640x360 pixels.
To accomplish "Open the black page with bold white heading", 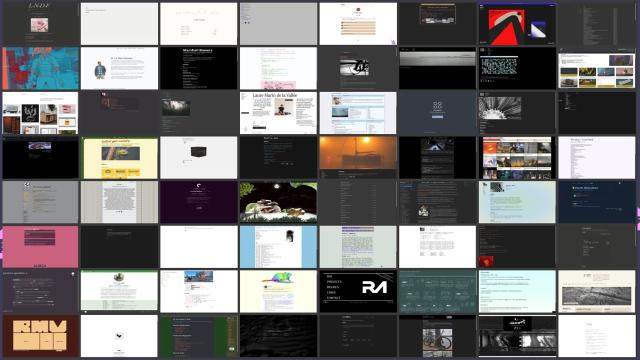I will pos(199,68).
